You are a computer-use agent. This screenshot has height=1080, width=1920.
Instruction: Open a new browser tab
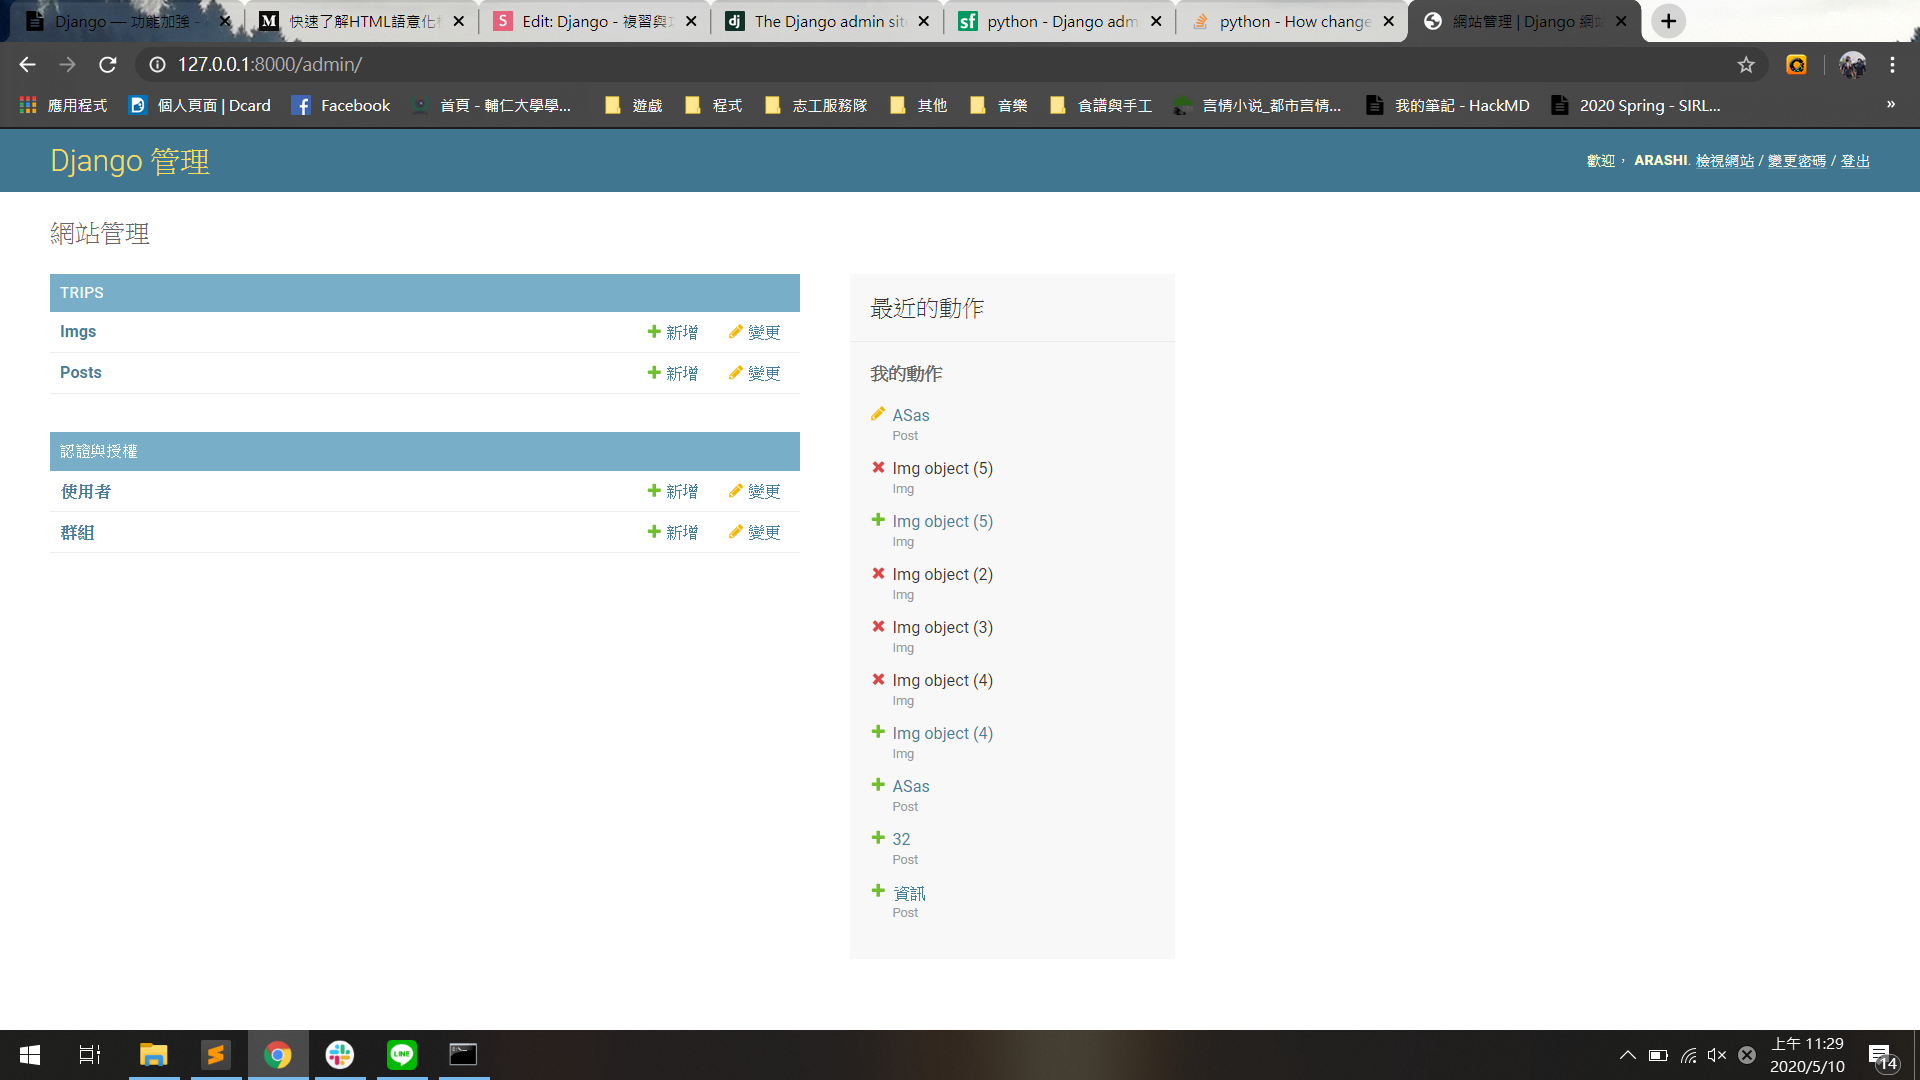(1668, 21)
